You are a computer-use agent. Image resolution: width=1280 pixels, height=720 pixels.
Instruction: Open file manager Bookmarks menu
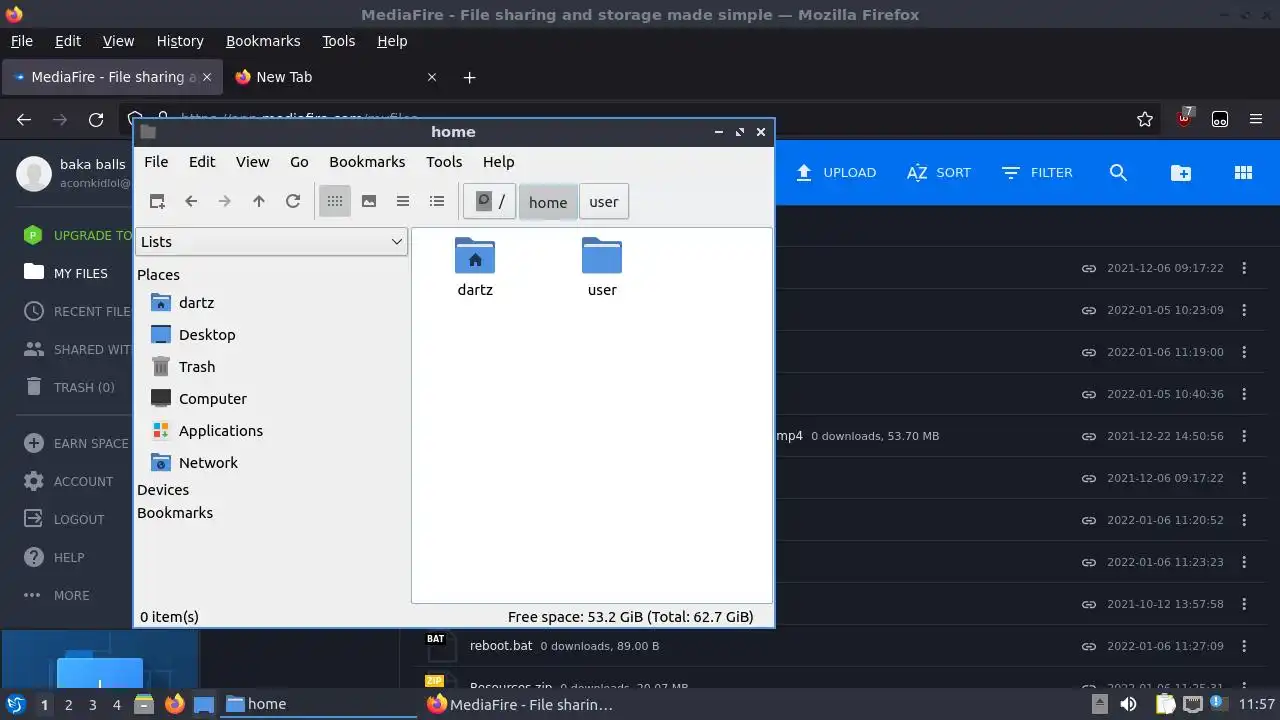367,161
